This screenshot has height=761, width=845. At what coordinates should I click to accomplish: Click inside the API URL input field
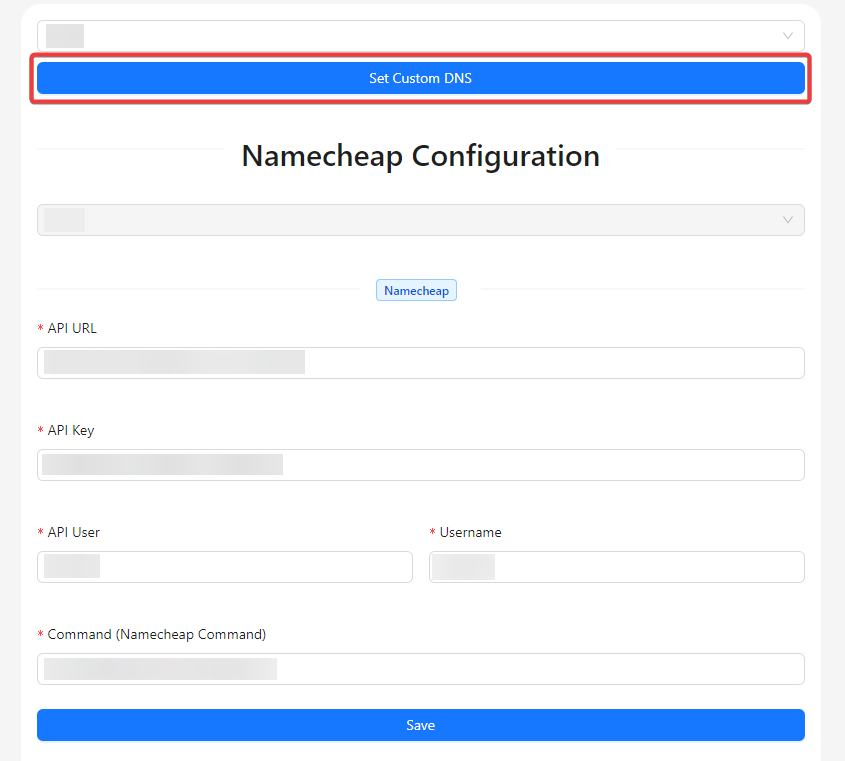coord(420,362)
